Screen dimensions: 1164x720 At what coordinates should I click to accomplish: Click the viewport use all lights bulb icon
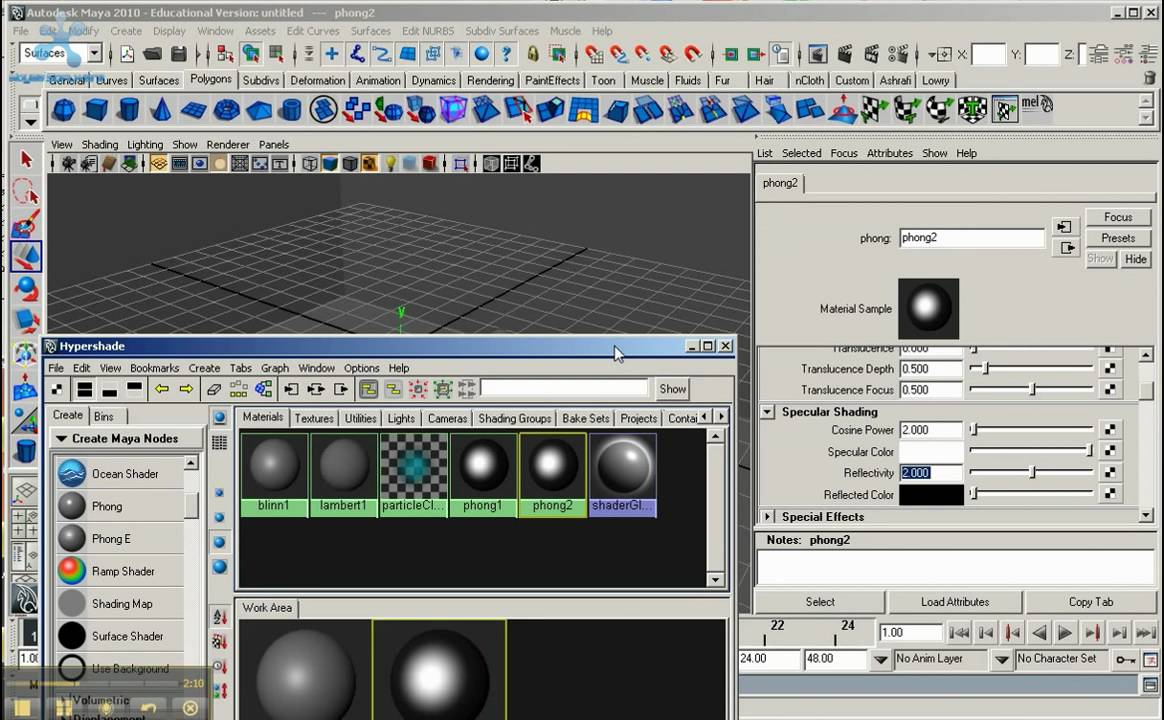[x=390, y=163]
